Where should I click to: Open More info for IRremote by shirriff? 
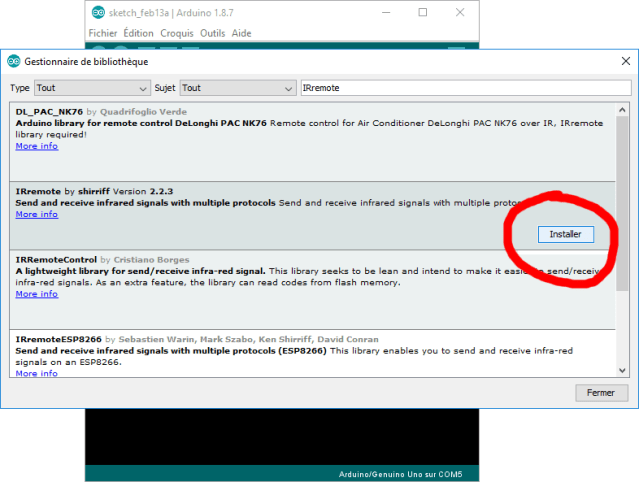[36, 214]
